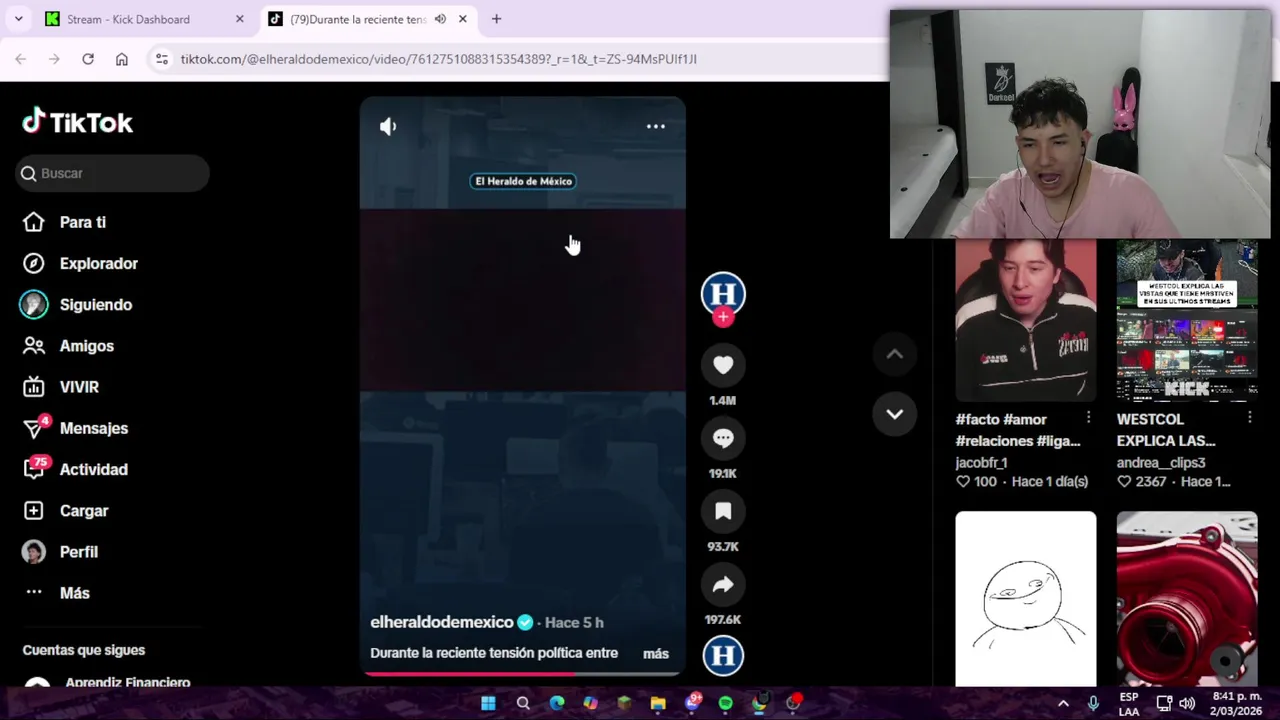Focus the Buscar search field
The width and height of the screenshot is (1280, 720).
tap(112, 173)
